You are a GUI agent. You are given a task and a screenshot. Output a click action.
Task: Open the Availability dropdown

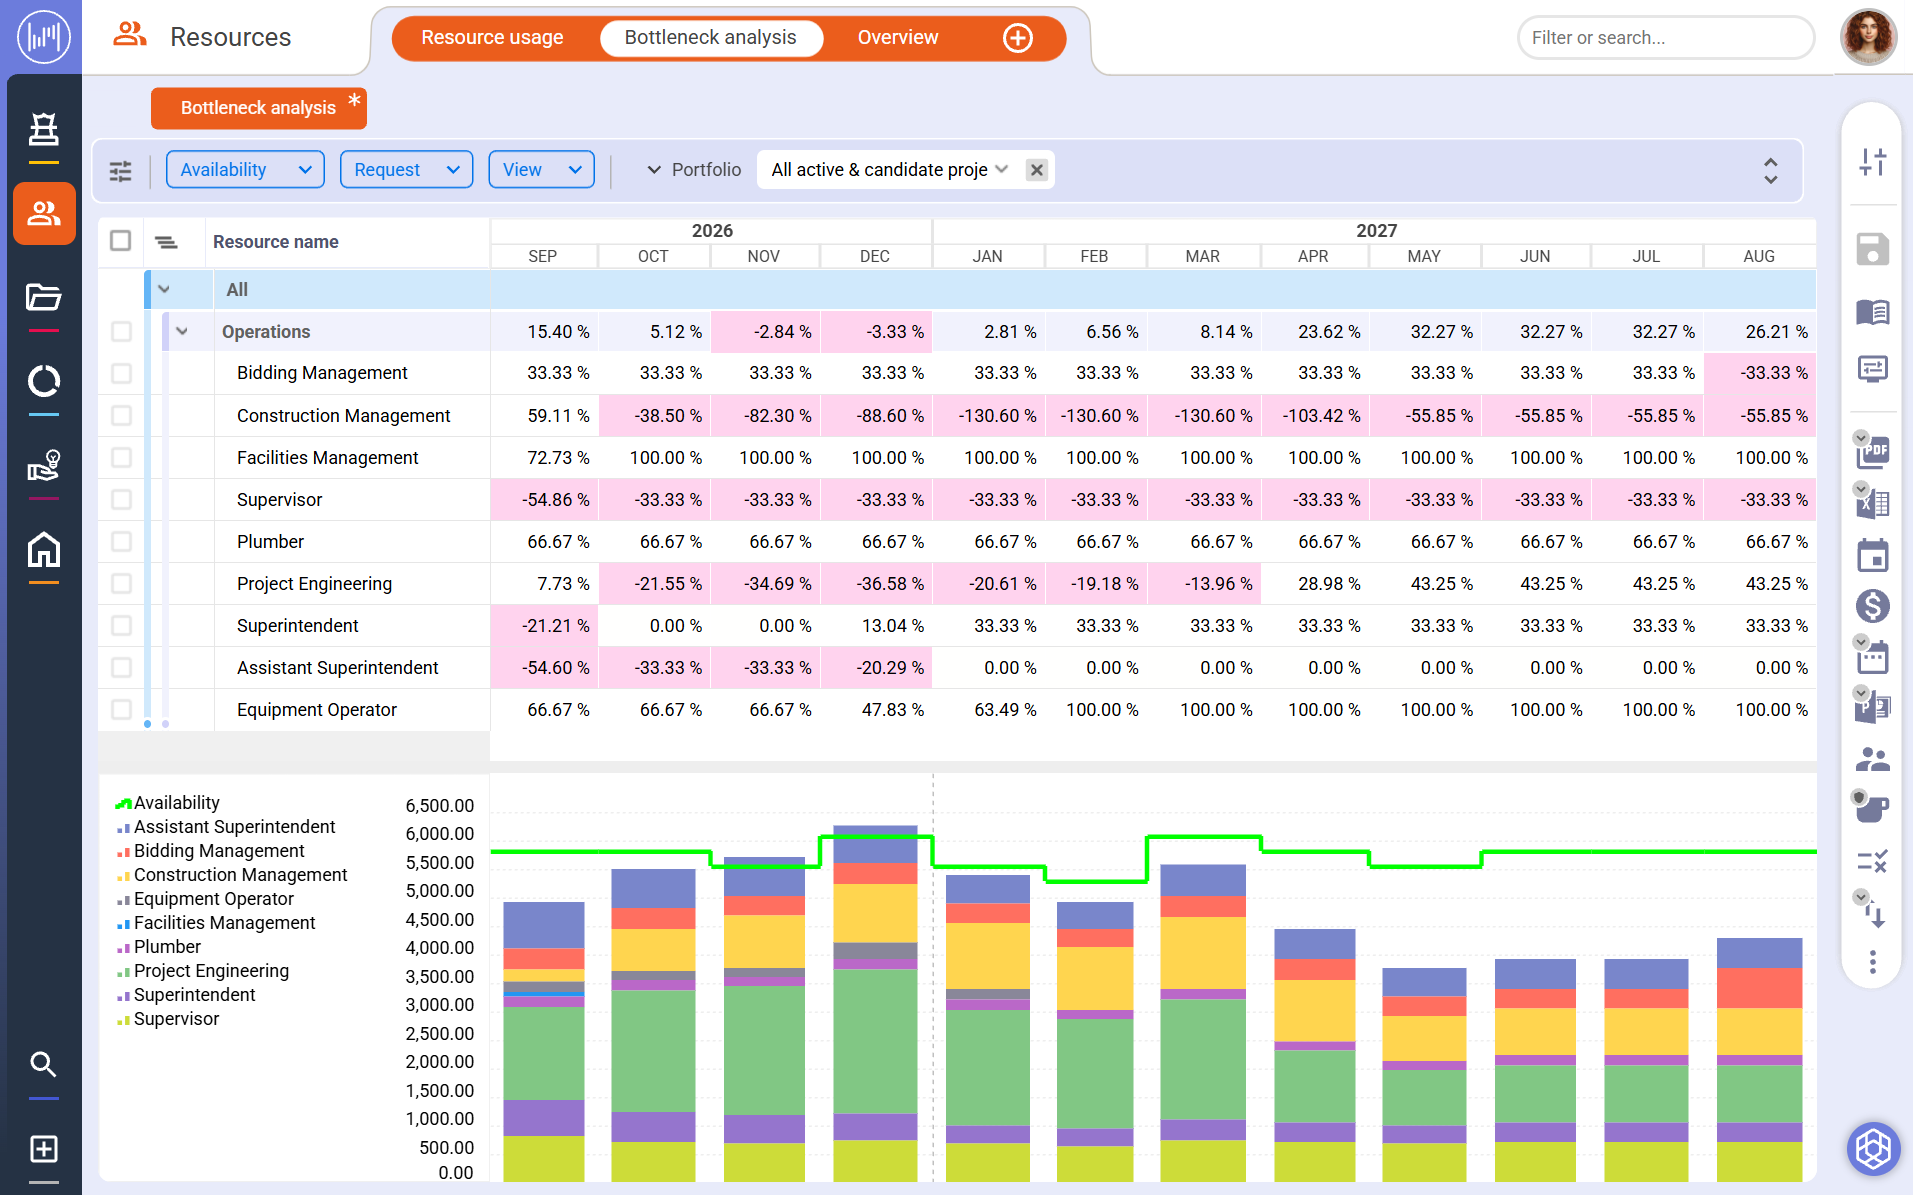click(x=245, y=170)
